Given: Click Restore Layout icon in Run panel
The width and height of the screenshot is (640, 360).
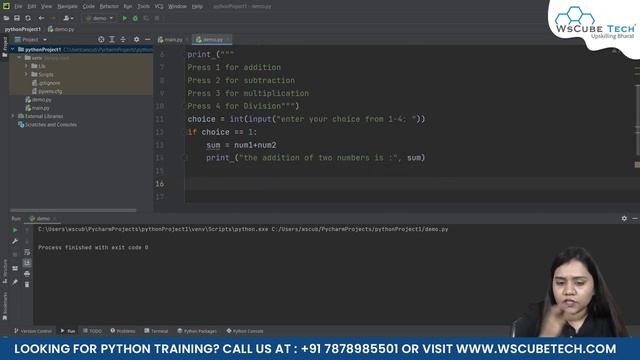Looking at the screenshot, I should tap(15, 269).
